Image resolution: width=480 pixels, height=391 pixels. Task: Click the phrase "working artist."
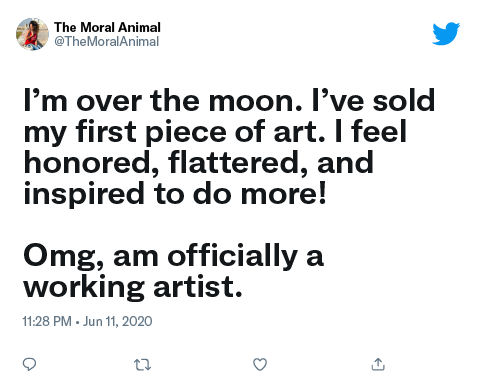pos(133,287)
